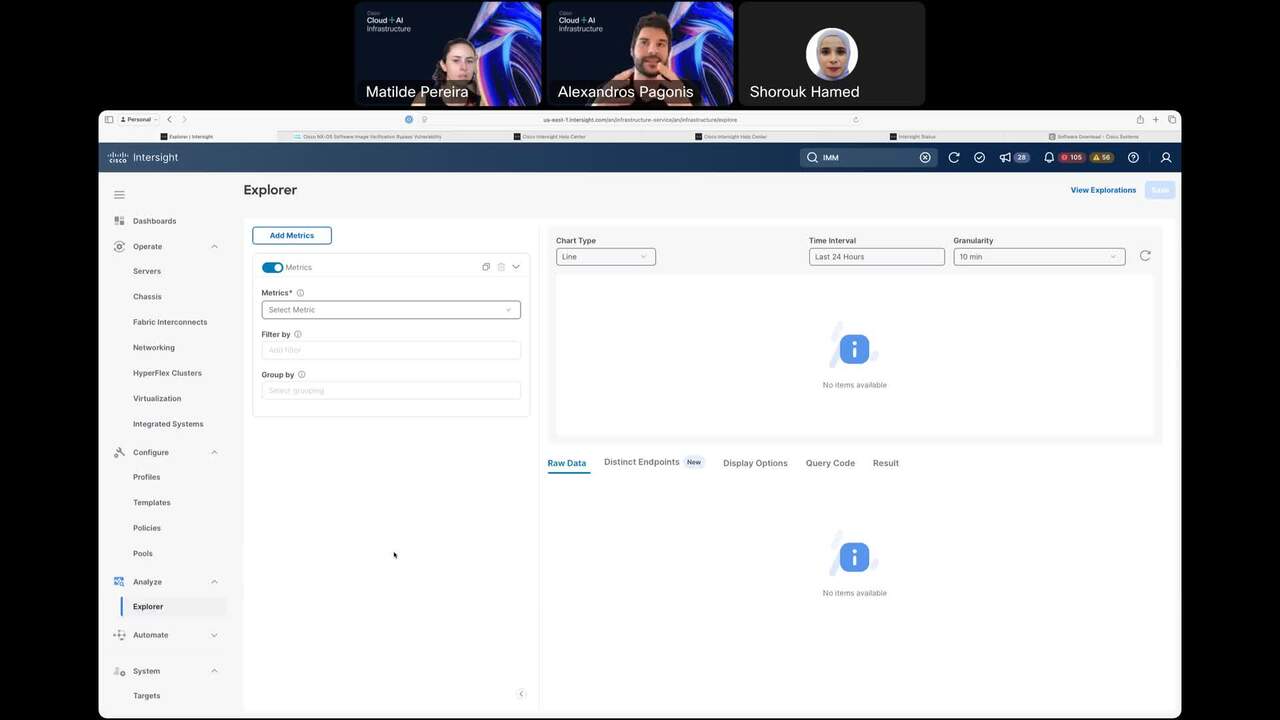This screenshot has height=720, width=1280.
Task: Click the IMM search field
Action: (x=867, y=157)
